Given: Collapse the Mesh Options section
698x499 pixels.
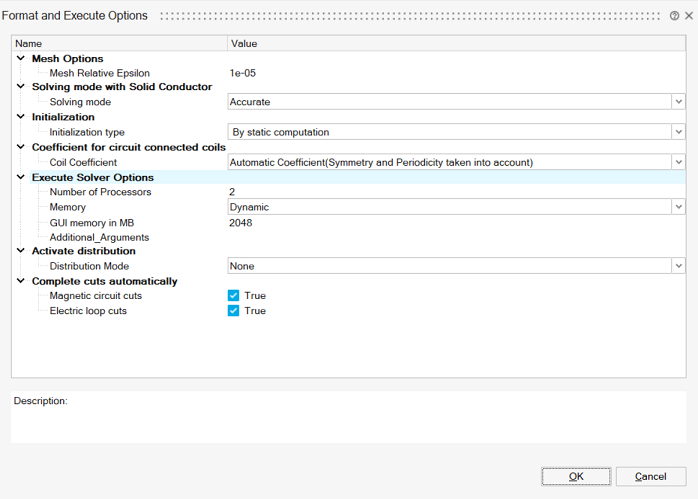Looking at the screenshot, I should pyautogui.click(x=20, y=59).
